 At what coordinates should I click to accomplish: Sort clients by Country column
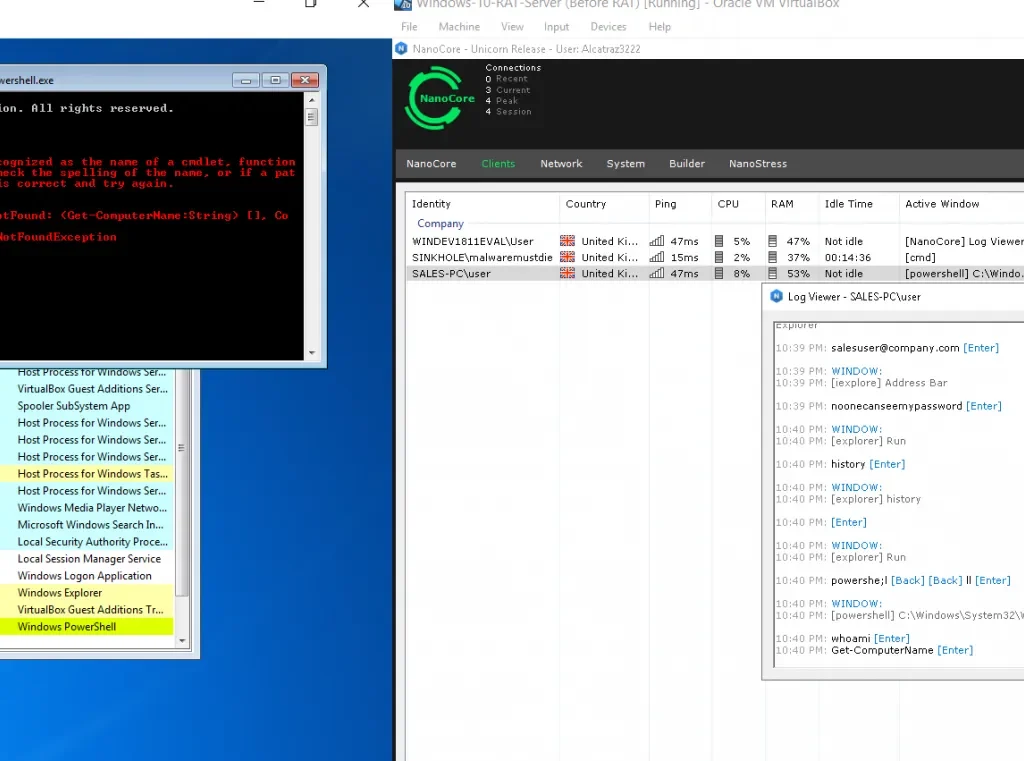604,204
